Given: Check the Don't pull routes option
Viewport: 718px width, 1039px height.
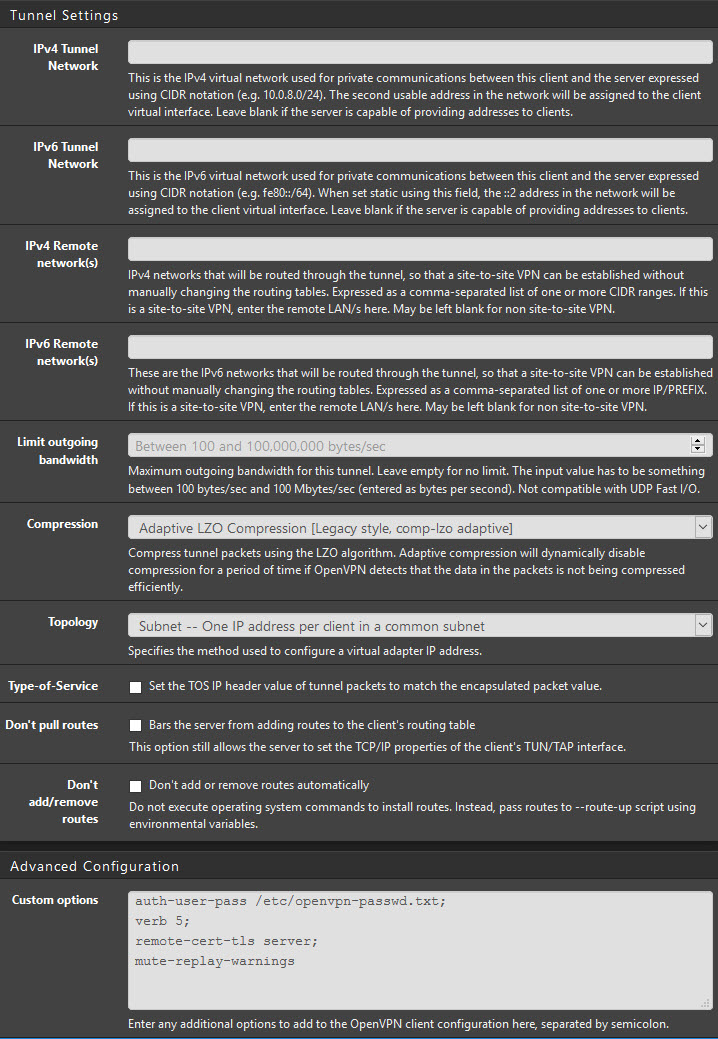Looking at the screenshot, I should pyautogui.click(x=135, y=726).
